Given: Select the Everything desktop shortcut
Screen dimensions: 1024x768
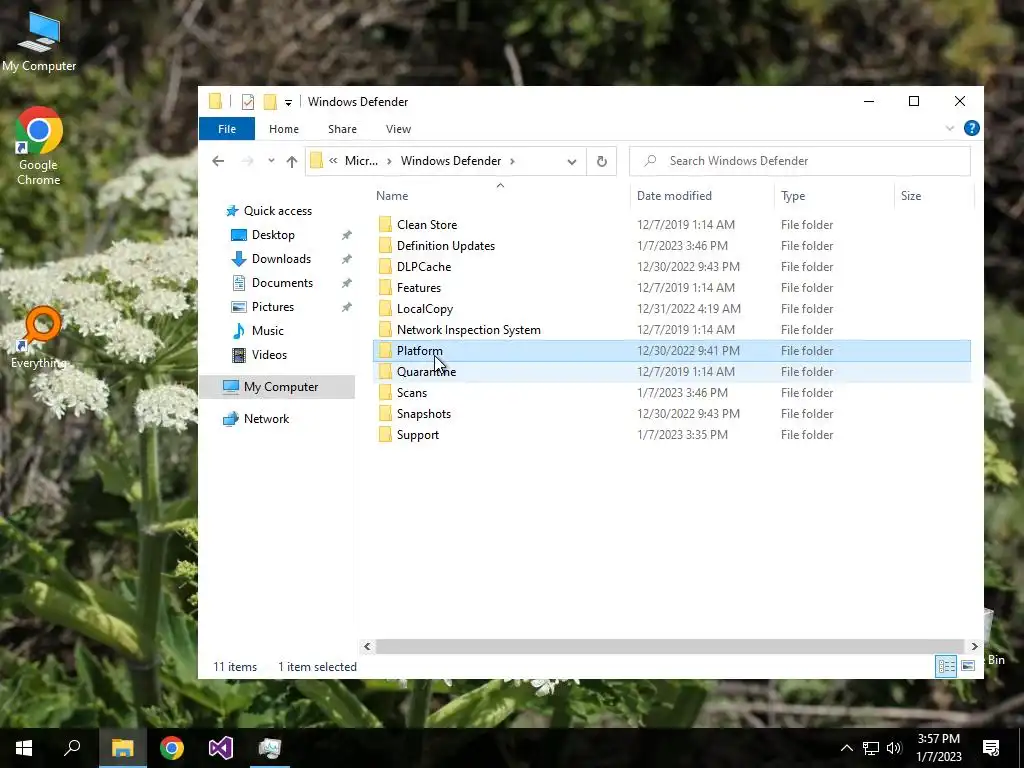Looking at the screenshot, I should click(x=39, y=338).
